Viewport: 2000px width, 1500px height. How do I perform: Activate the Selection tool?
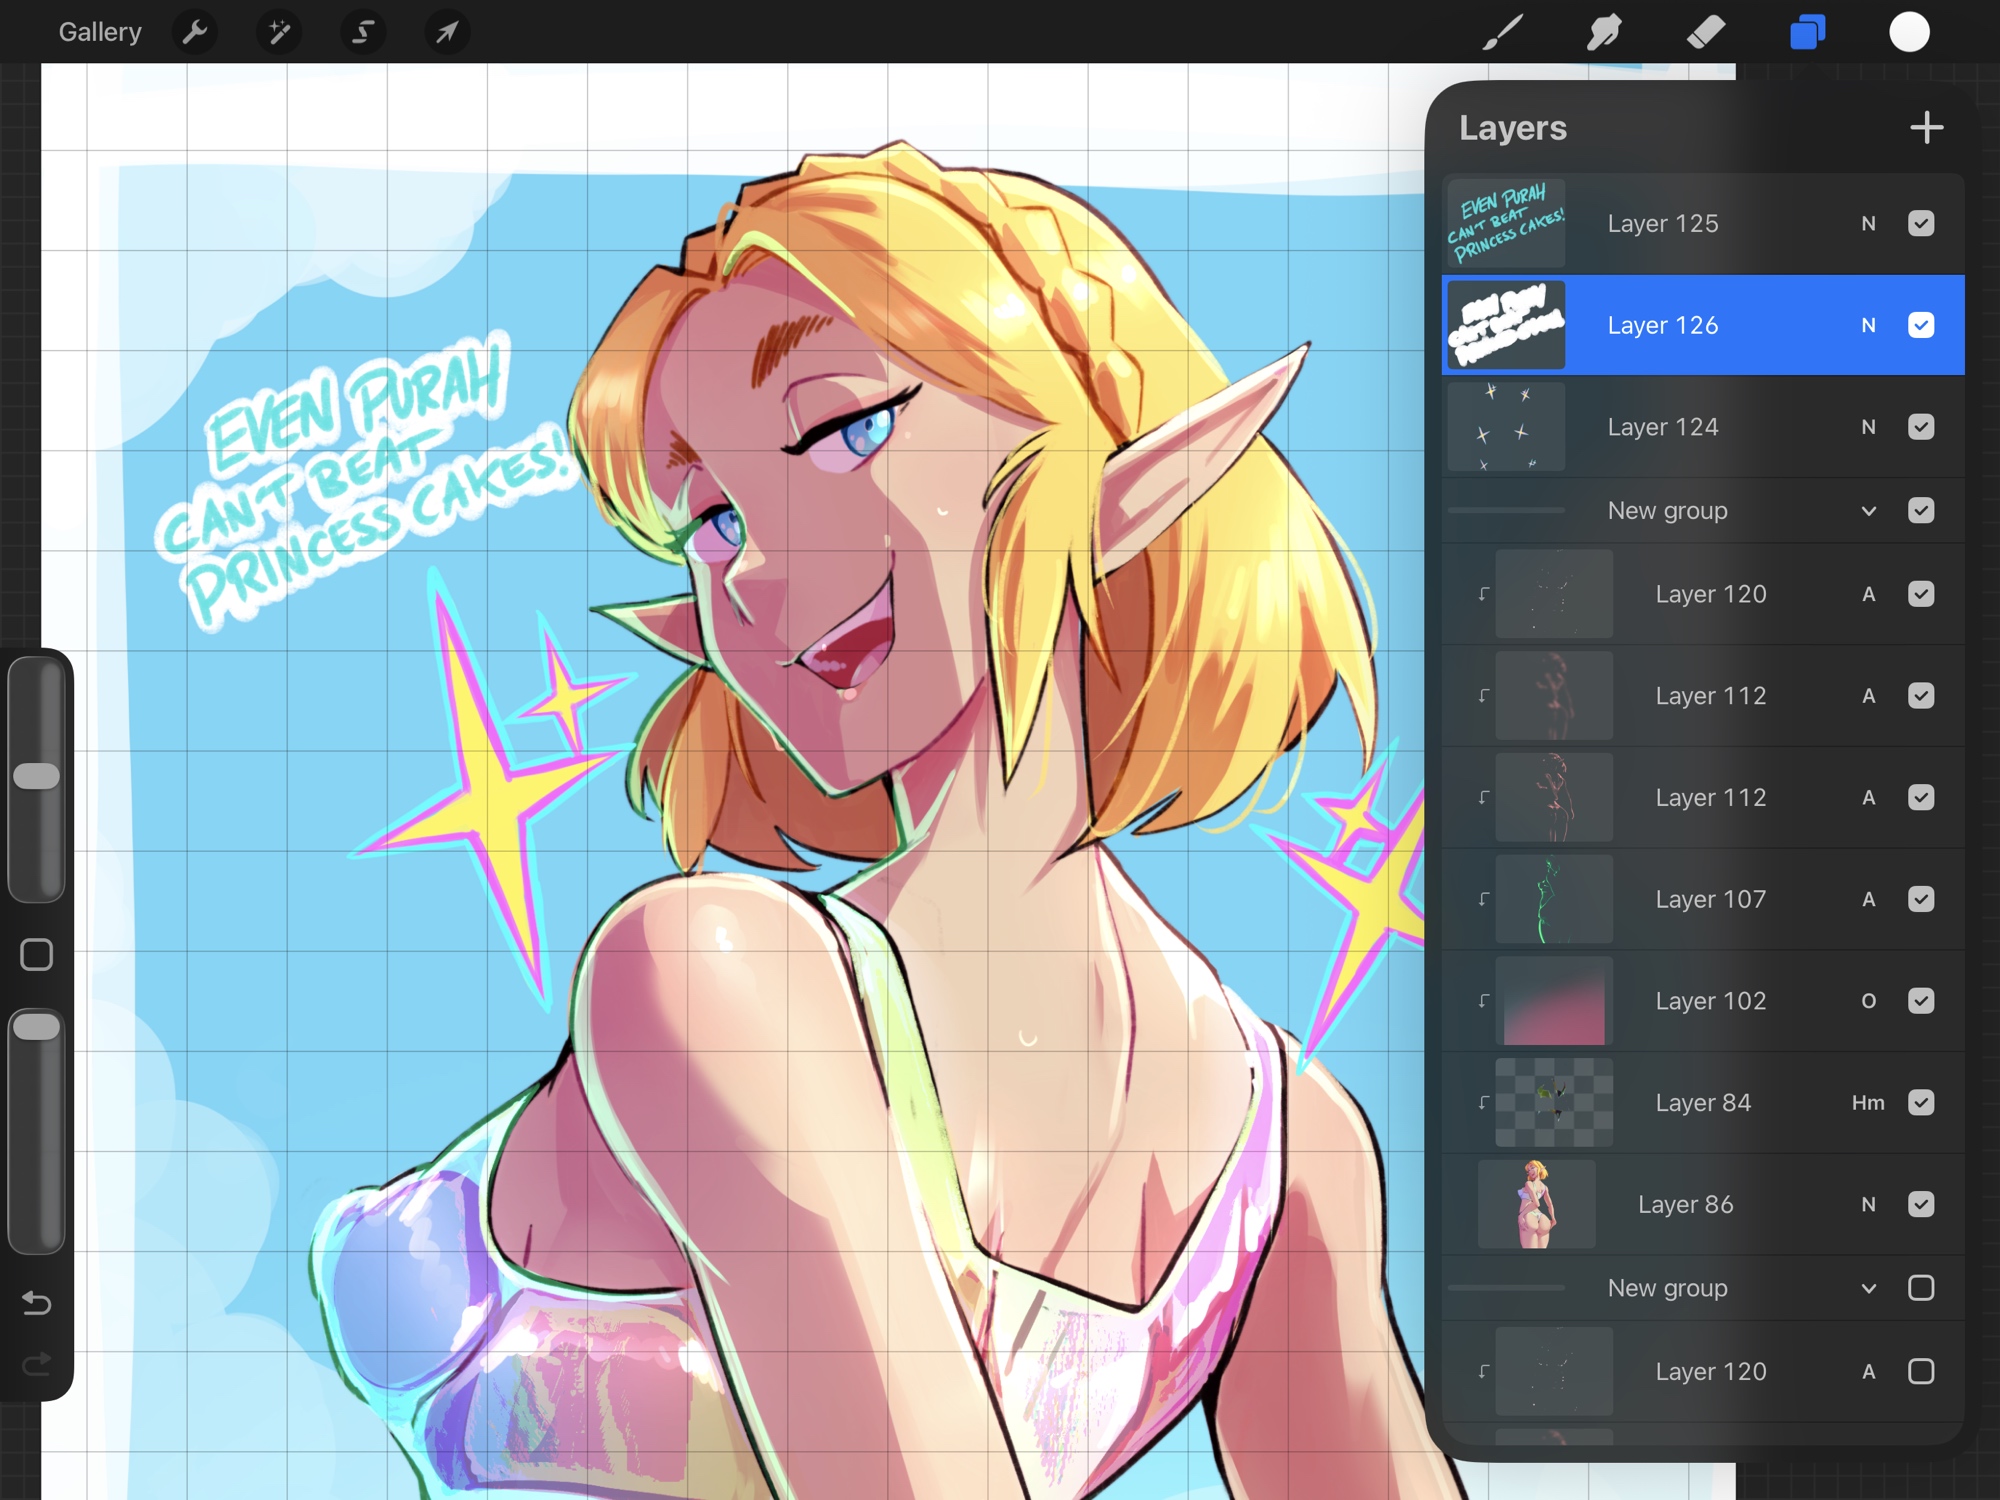coord(363,32)
